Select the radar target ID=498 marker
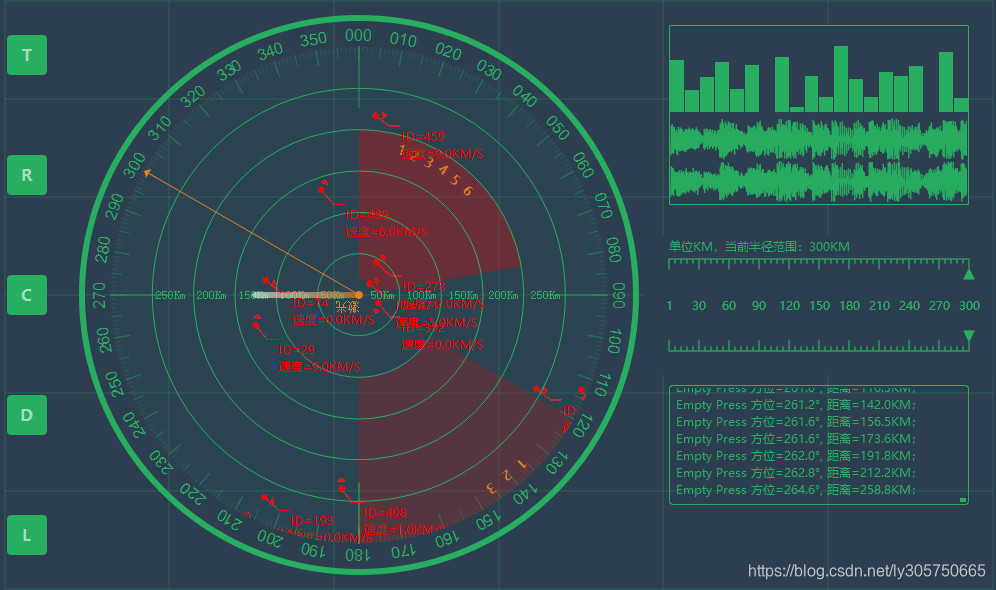This screenshot has width=996, height=590. pos(342,488)
